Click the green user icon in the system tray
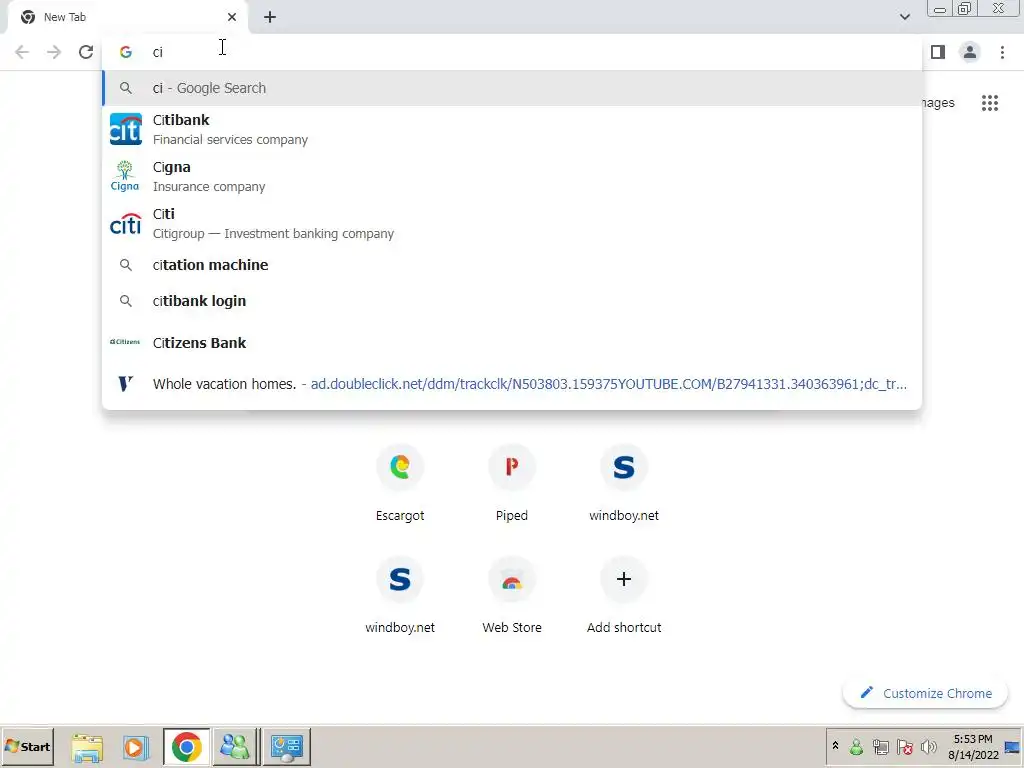The width and height of the screenshot is (1024, 768). tap(856, 747)
